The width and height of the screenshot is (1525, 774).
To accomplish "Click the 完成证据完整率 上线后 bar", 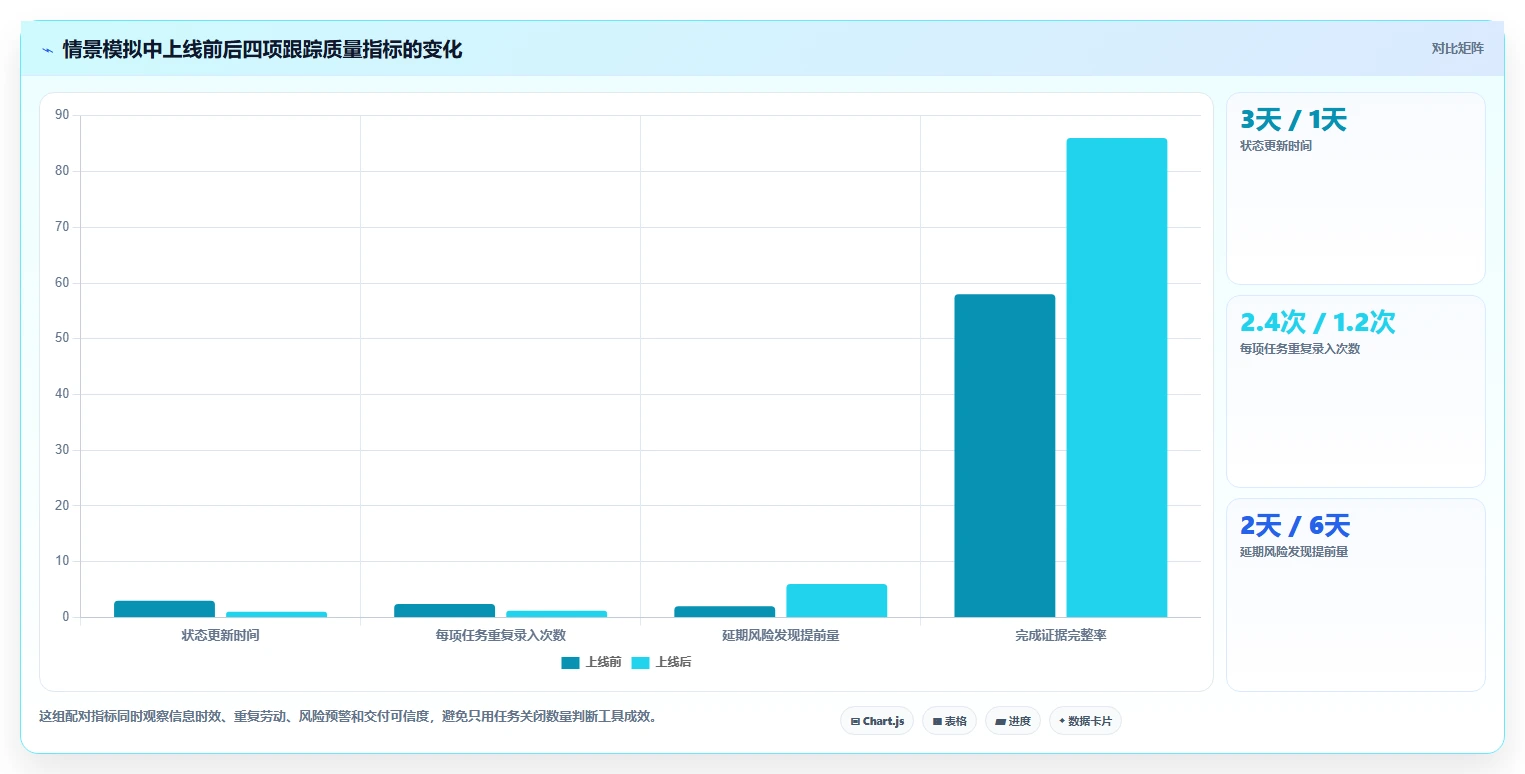I will click(1116, 378).
